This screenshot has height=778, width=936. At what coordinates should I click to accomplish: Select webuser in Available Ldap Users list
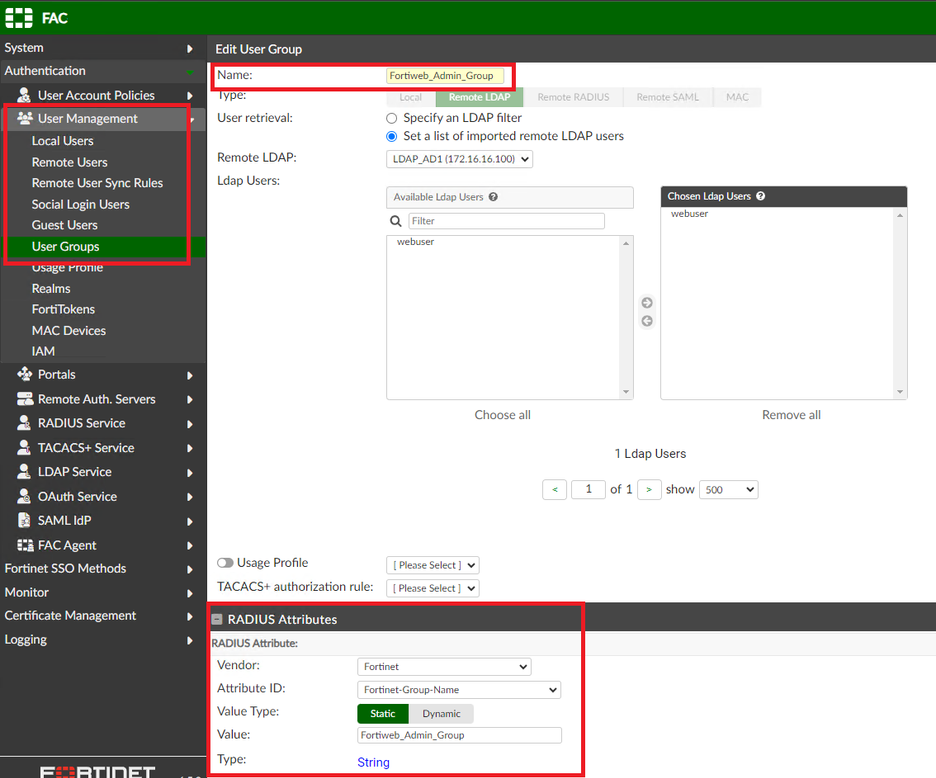point(415,242)
